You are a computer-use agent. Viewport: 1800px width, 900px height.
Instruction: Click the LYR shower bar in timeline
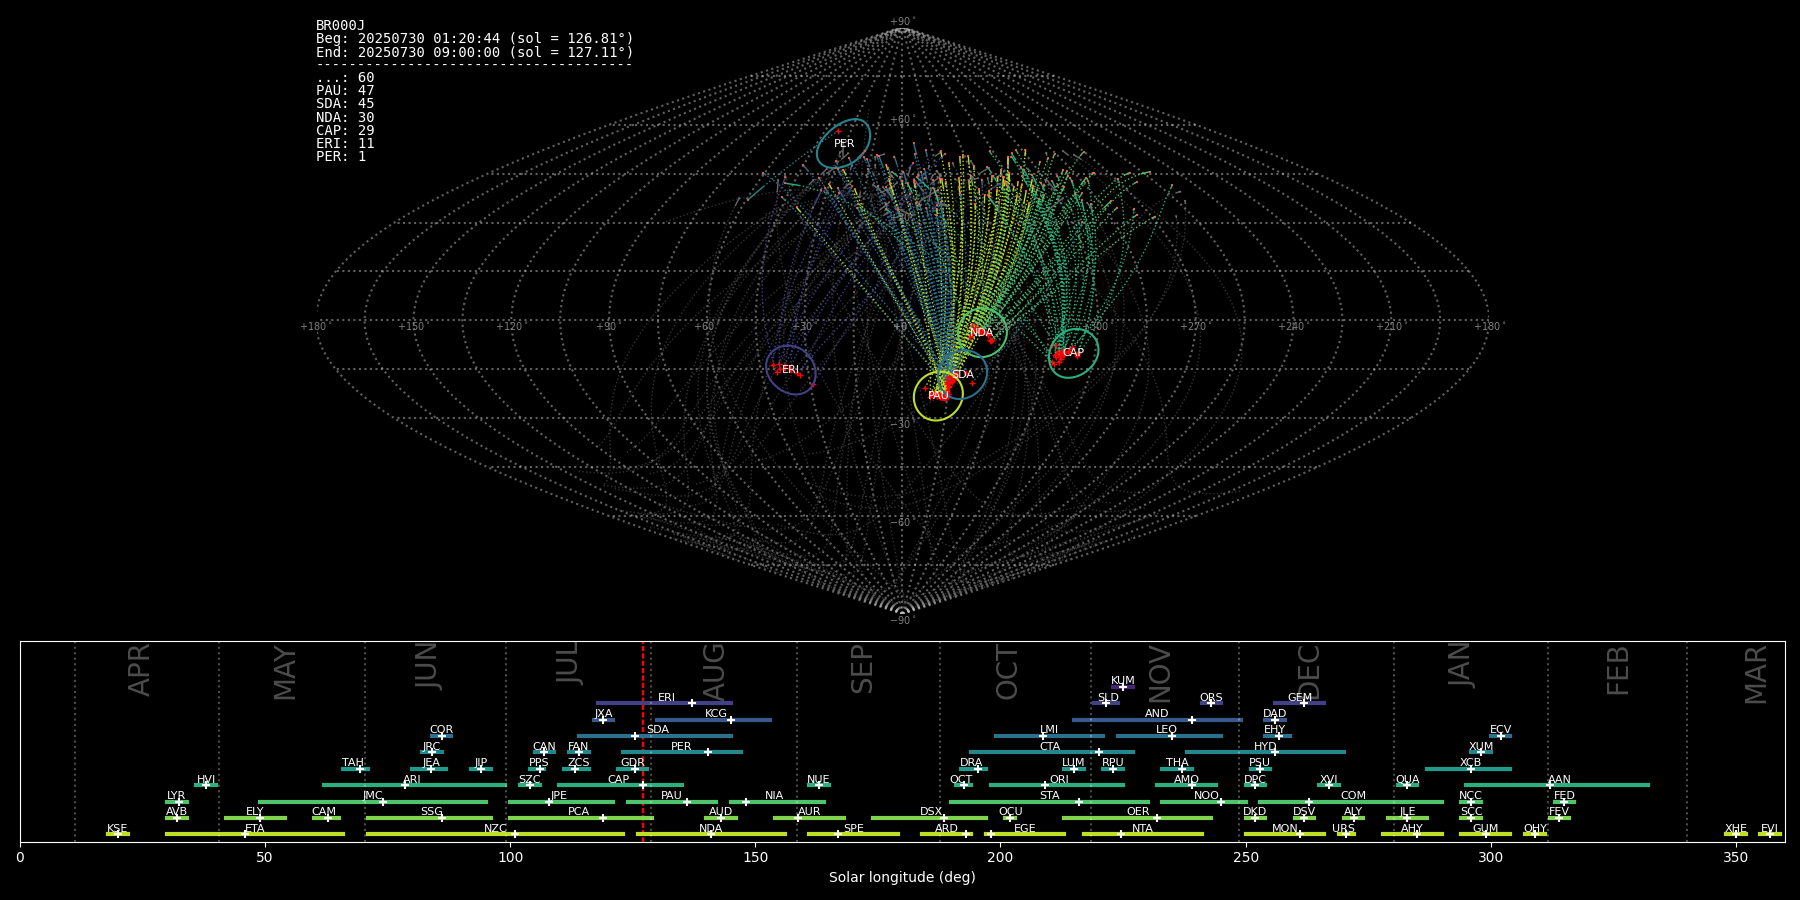click(176, 801)
